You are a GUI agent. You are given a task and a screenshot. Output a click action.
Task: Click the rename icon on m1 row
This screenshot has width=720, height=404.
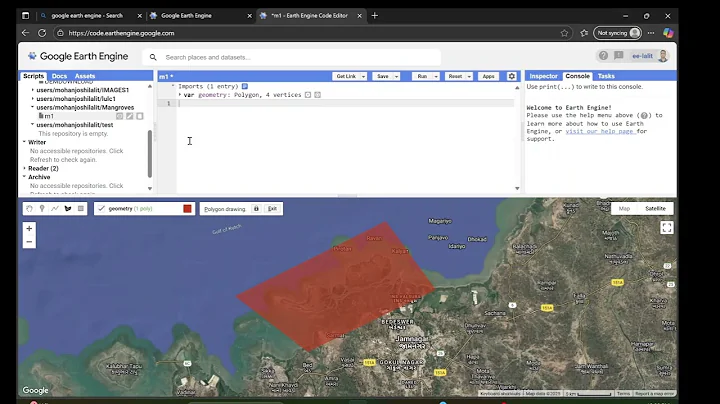(x=129, y=116)
